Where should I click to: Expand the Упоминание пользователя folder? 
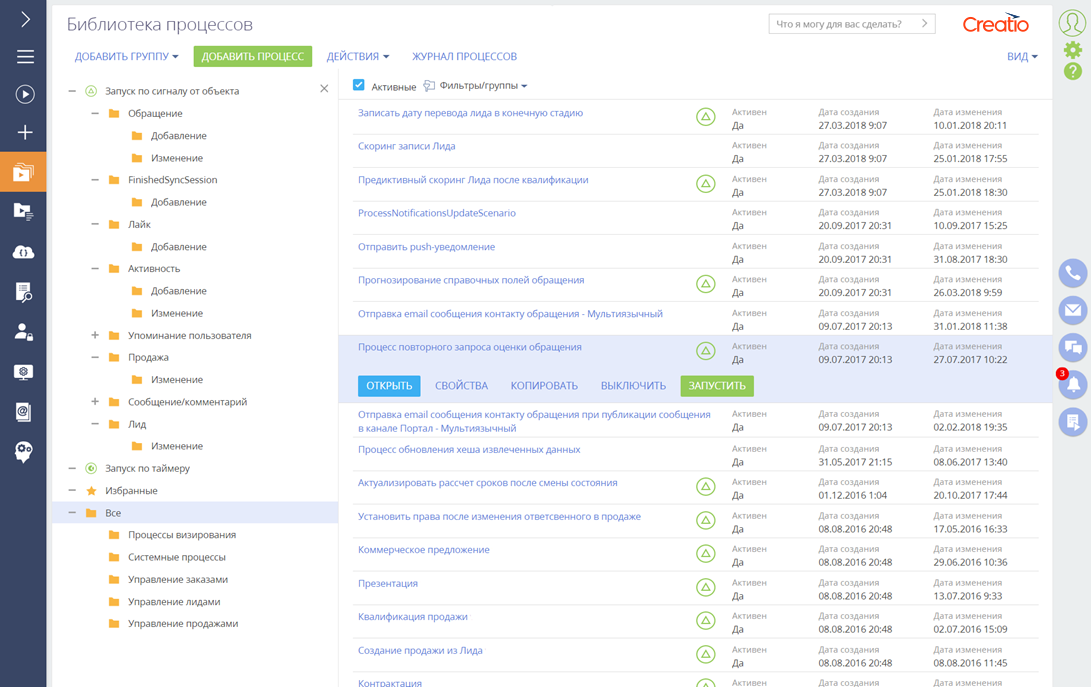pos(95,336)
